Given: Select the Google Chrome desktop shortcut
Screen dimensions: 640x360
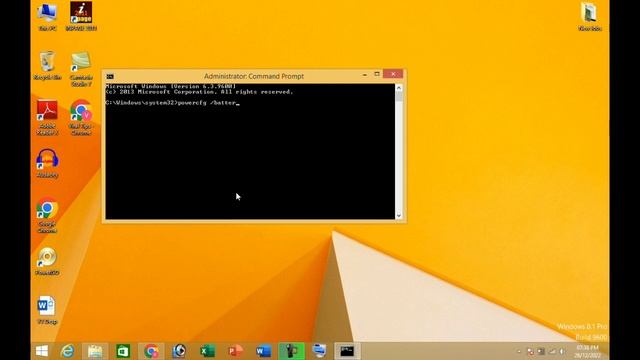Looking at the screenshot, I should pos(47,216).
